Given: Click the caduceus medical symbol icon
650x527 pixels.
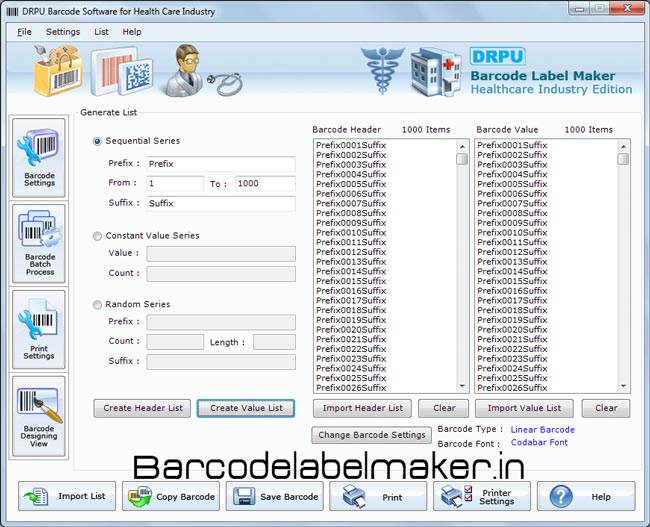Looking at the screenshot, I should tap(382, 70).
